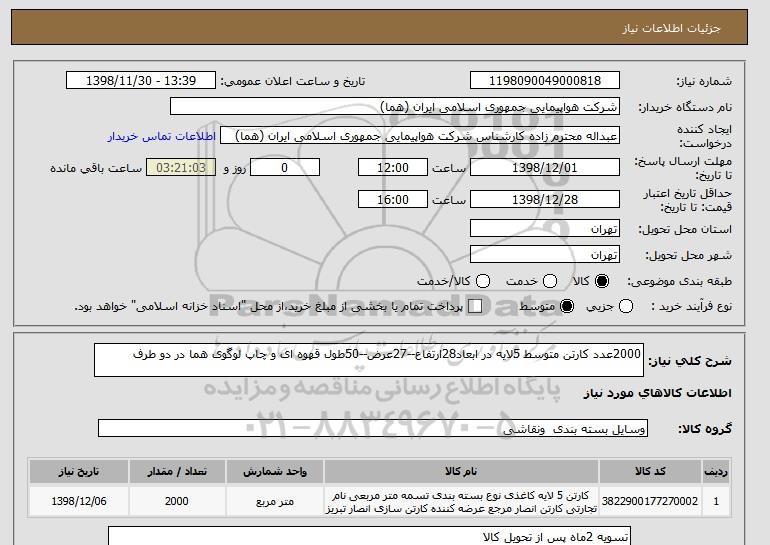Screen dimensions: 770x545
Task: Click the settlement terms text box تسویه 2ماه
Action: point(369,536)
